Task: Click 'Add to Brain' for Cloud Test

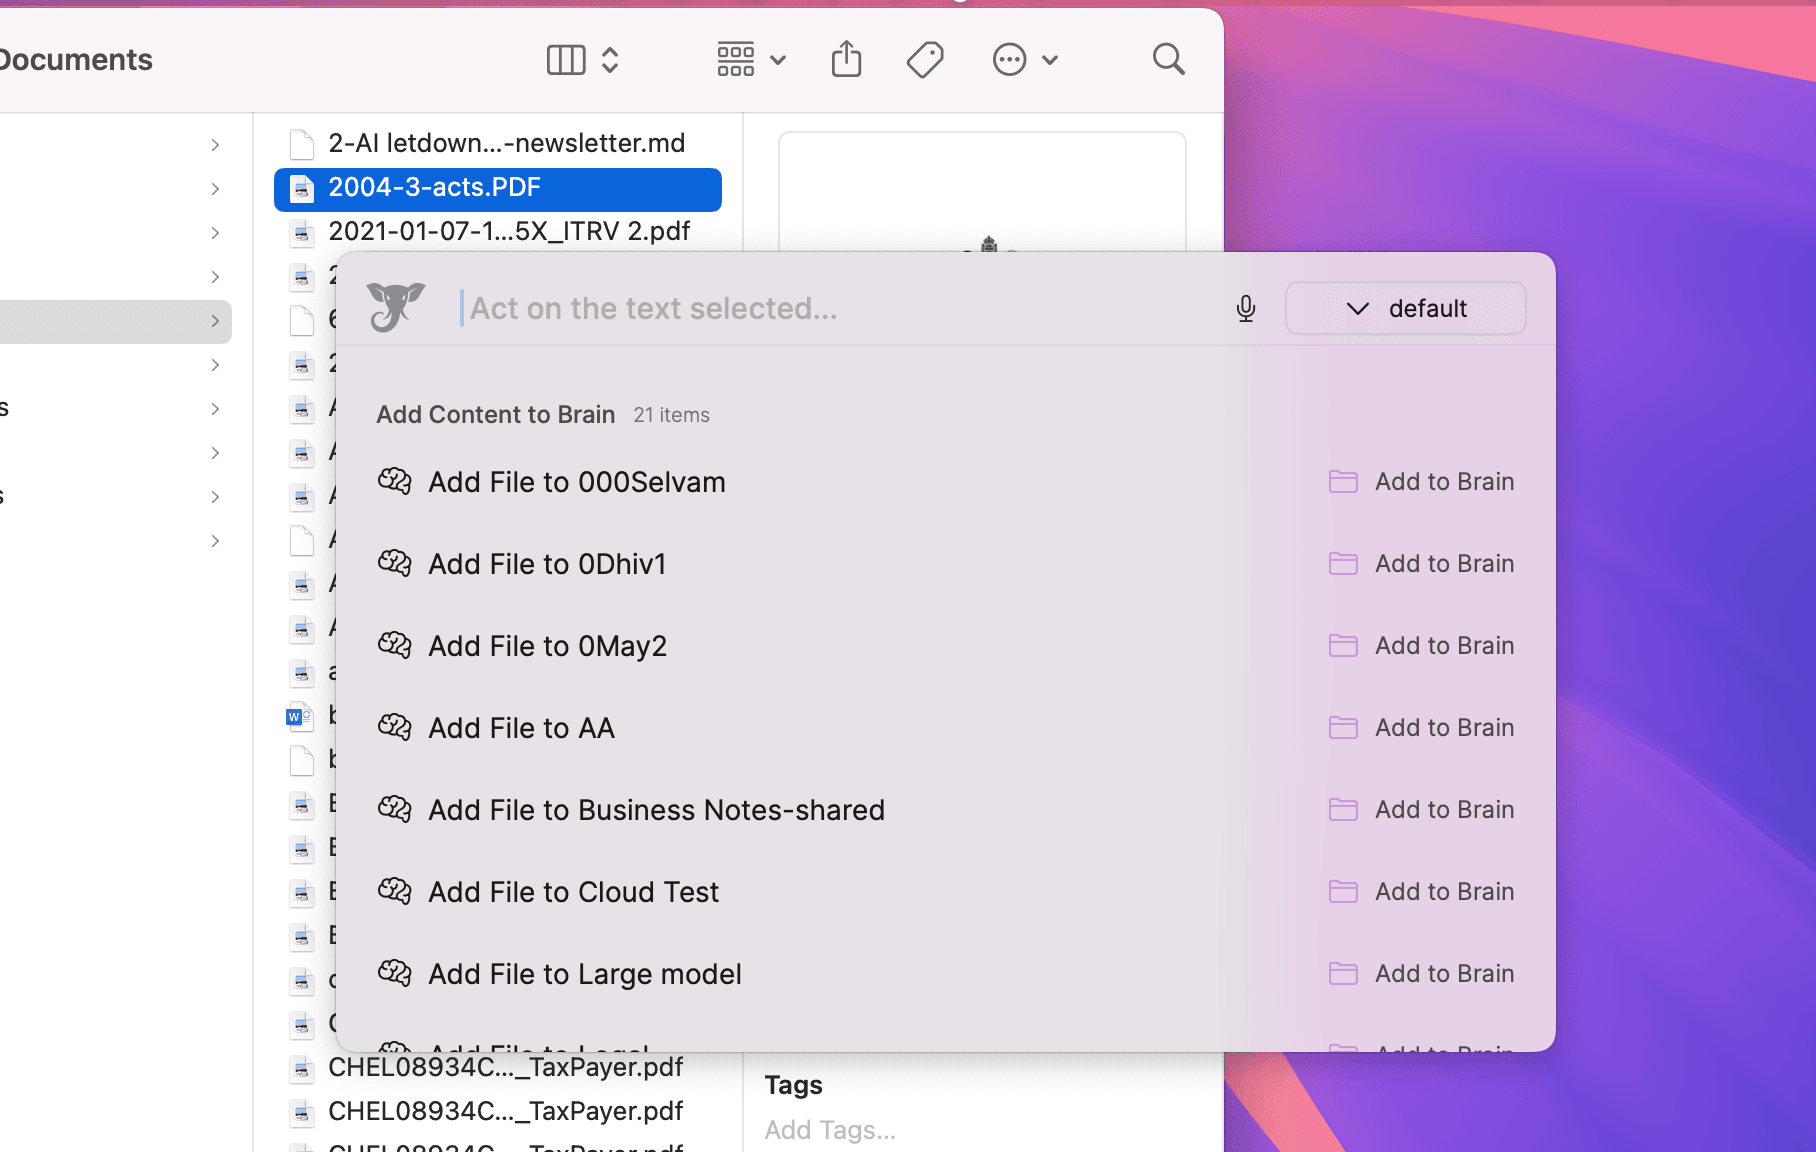Action: click(x=1443, y=892)
